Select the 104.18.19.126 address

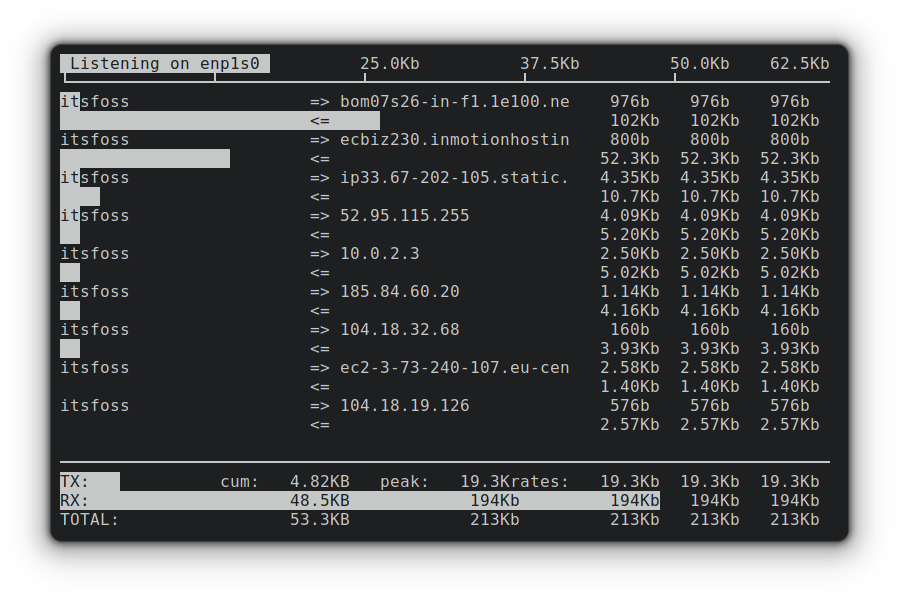point(404,406)
